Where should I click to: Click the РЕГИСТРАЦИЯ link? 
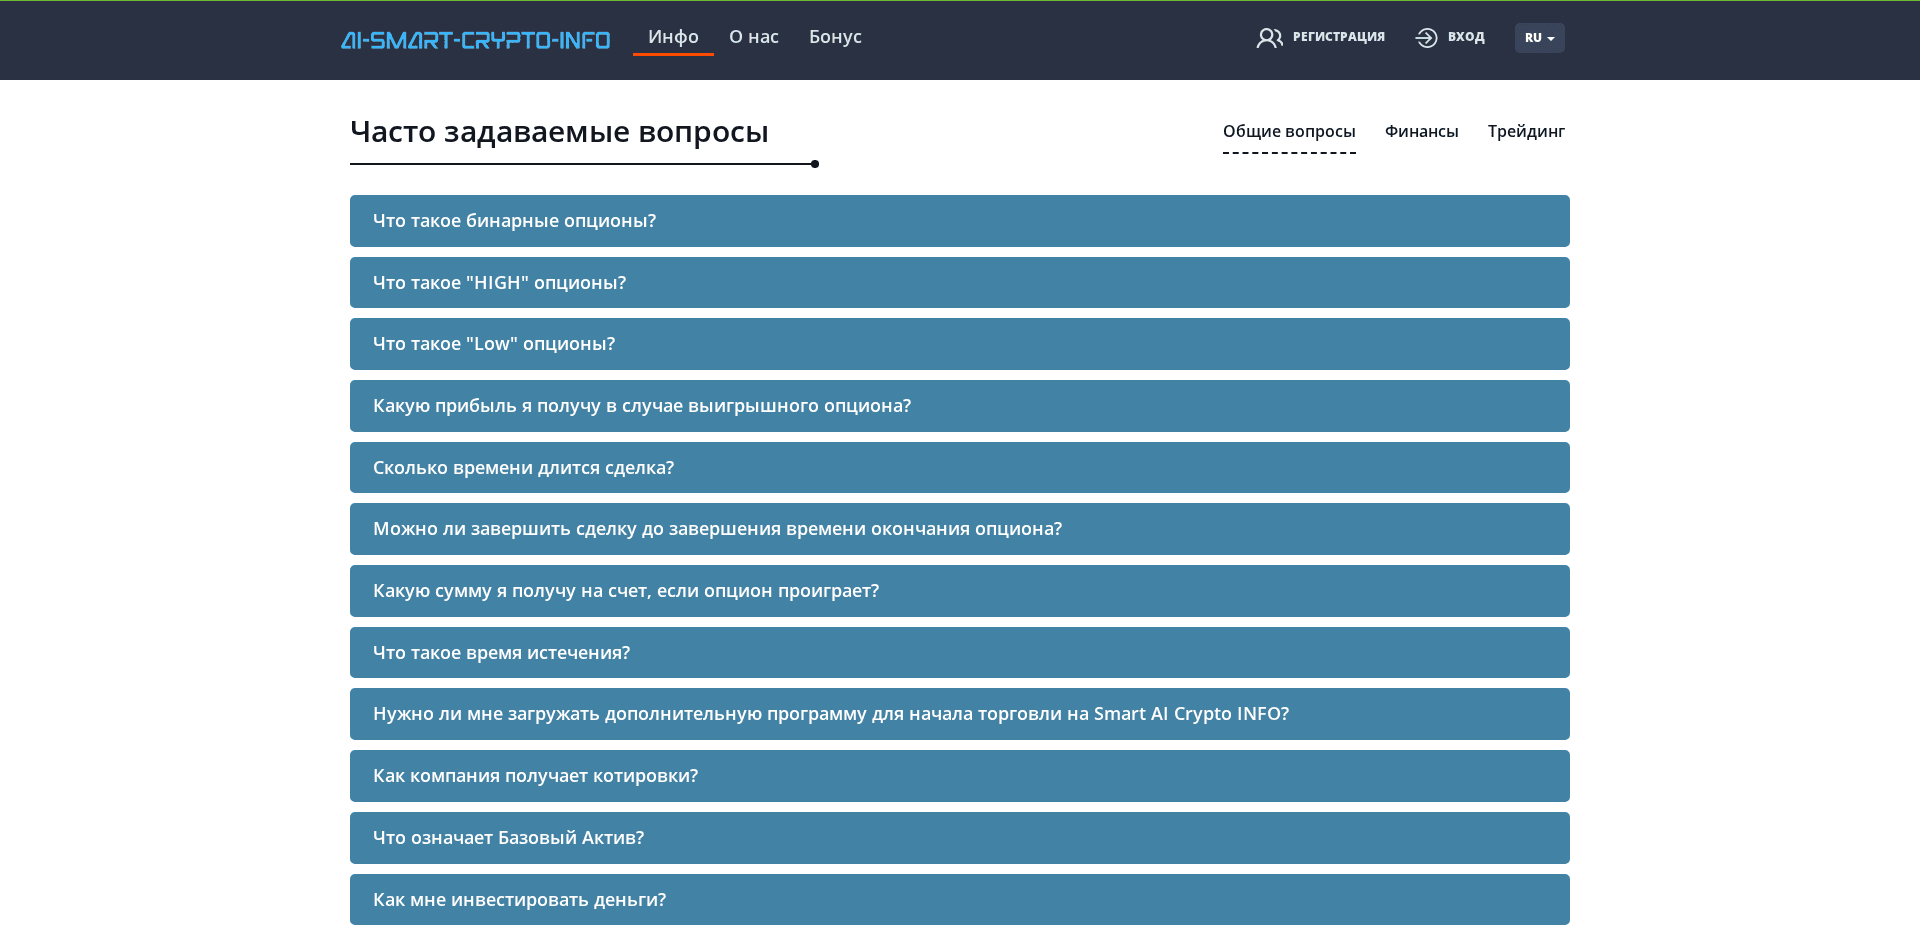[1339, 37]
